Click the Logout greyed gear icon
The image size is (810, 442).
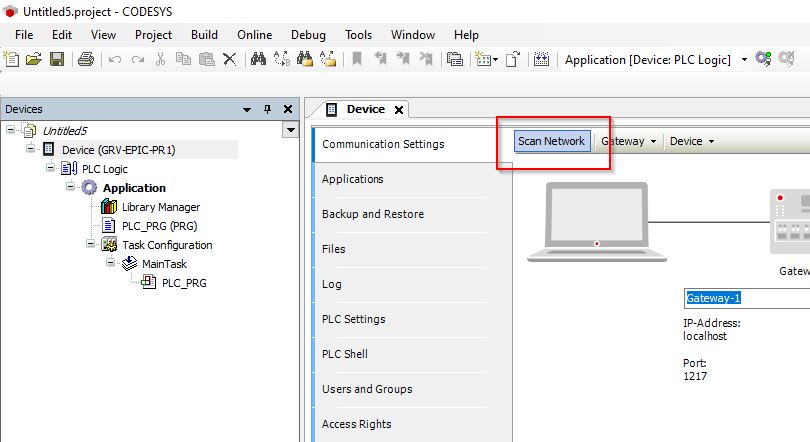pos(786,59)
